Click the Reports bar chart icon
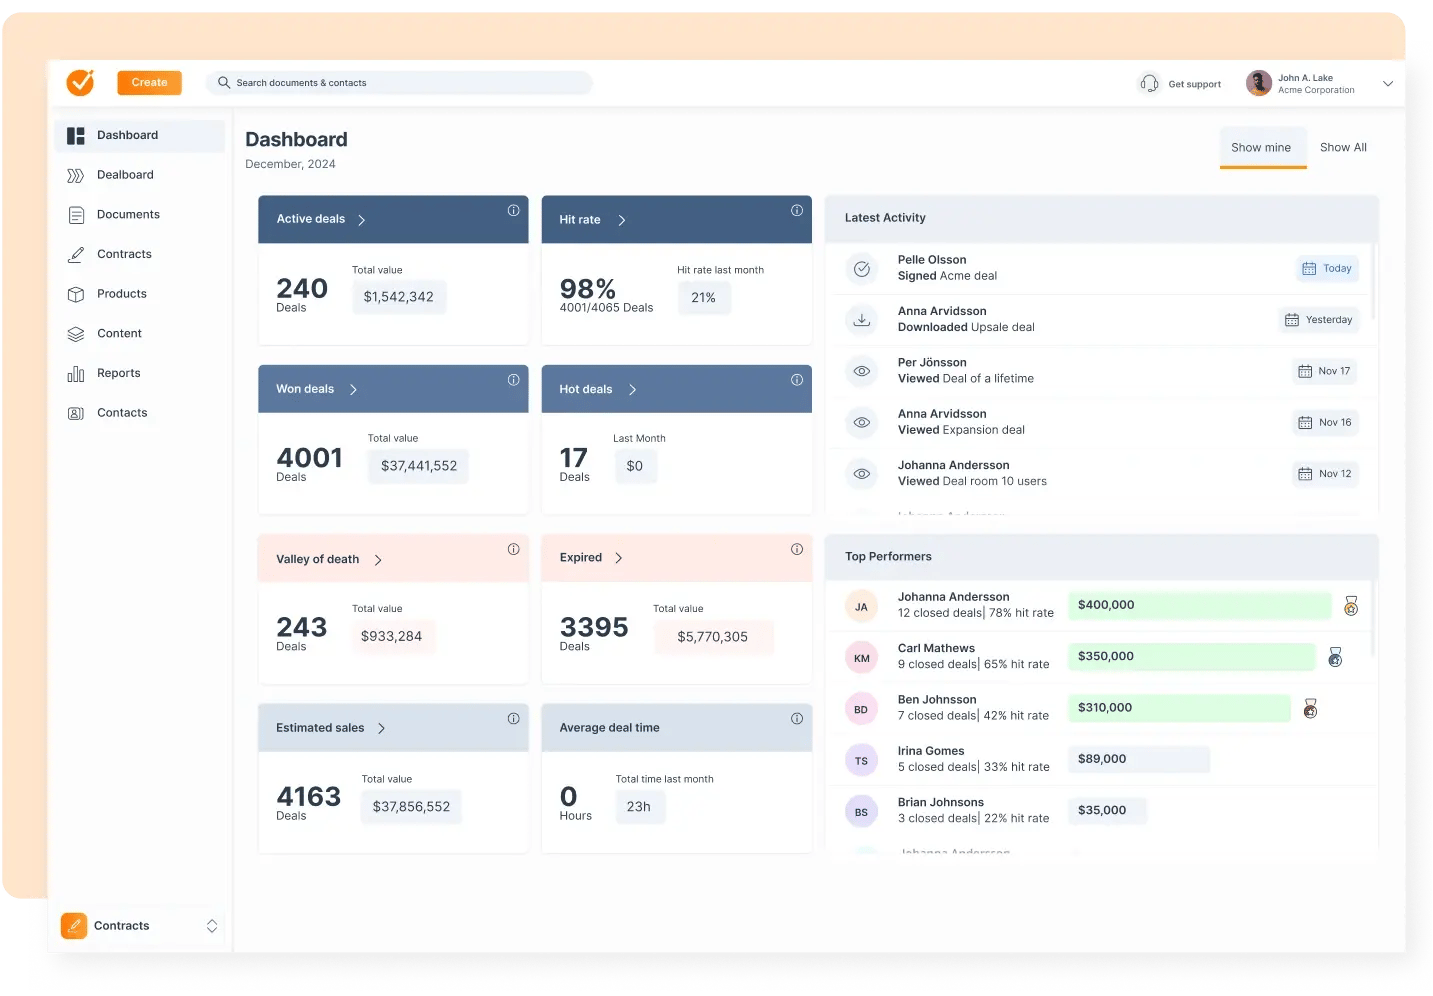This screenshot has height=996, width=1433. click(76, 374)
